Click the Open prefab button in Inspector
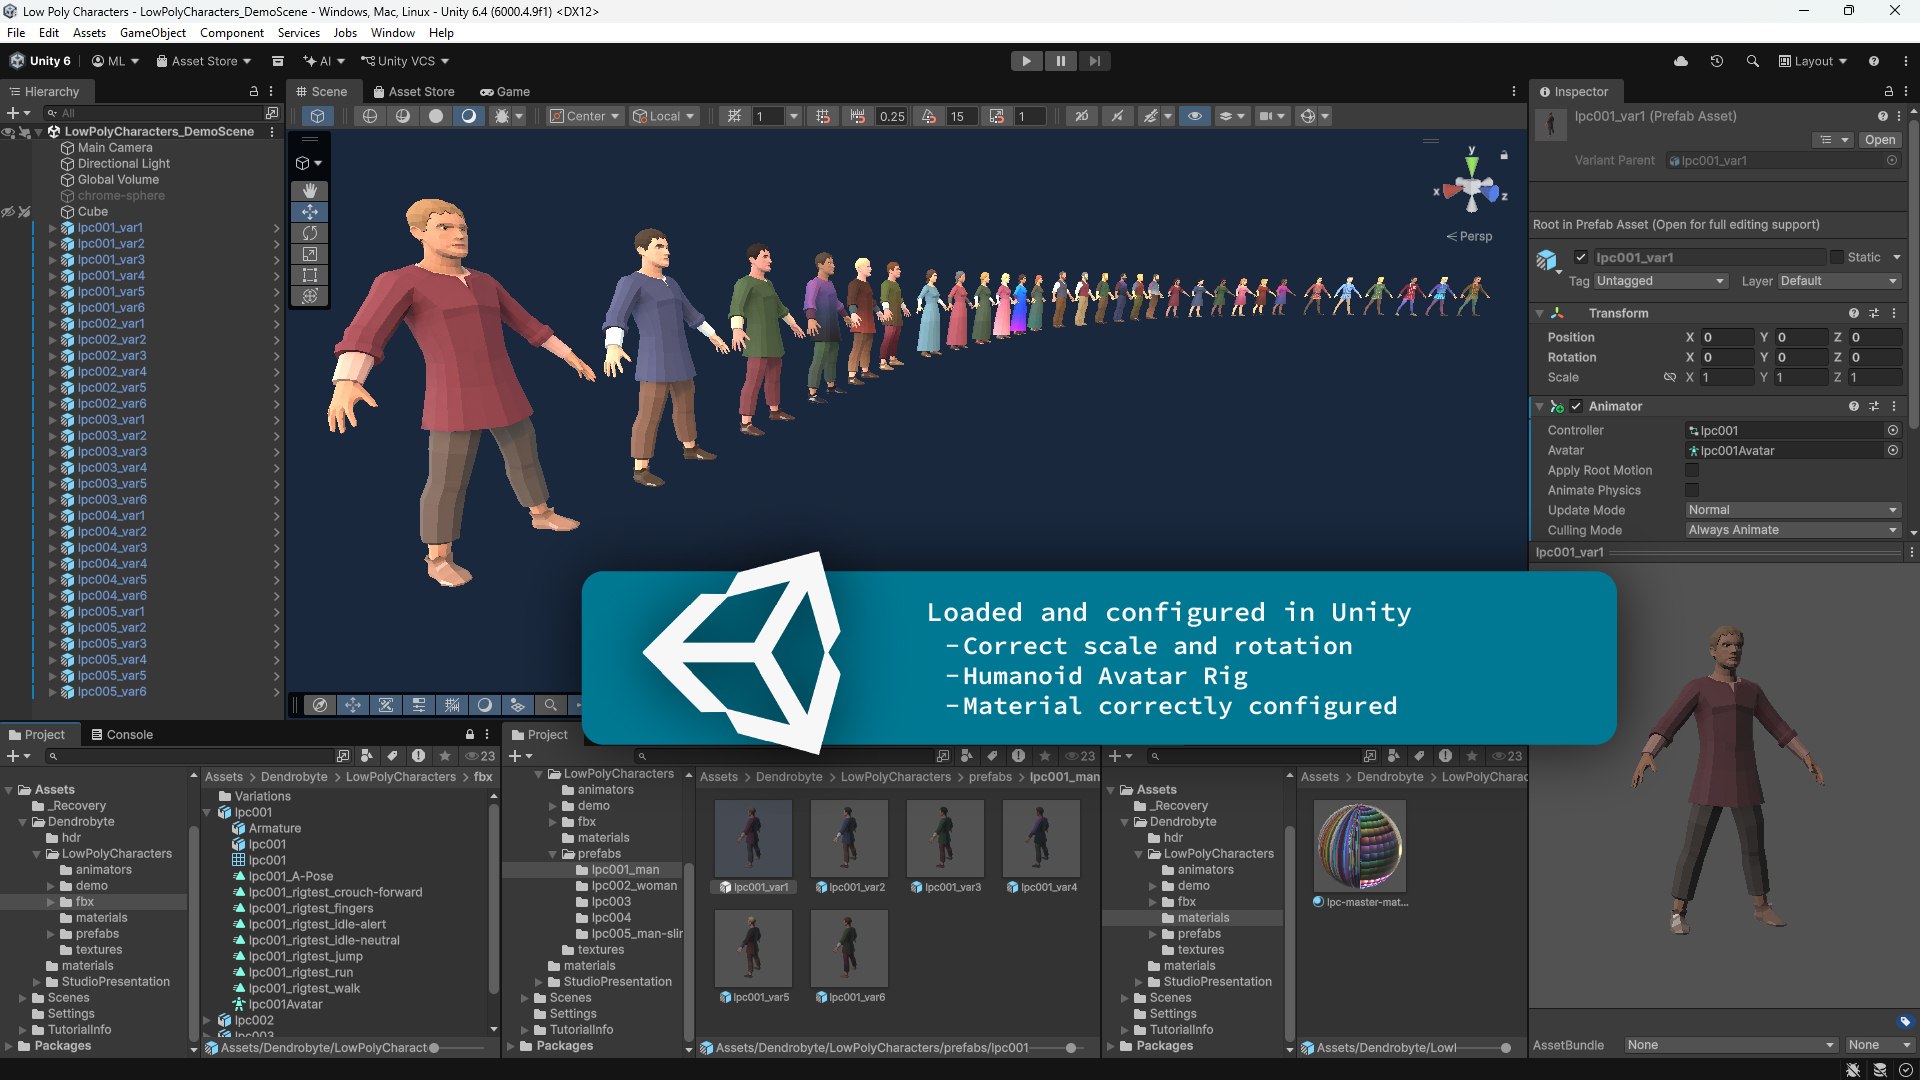Image resolution: width=1920 pixels, height=1080 pixels. click(x=1880, y=140)
